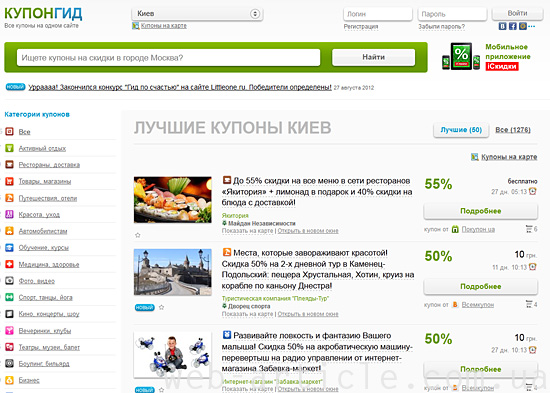550x393 pixels.
Task: Open the Регистрация link
Action: coord(361,26)
